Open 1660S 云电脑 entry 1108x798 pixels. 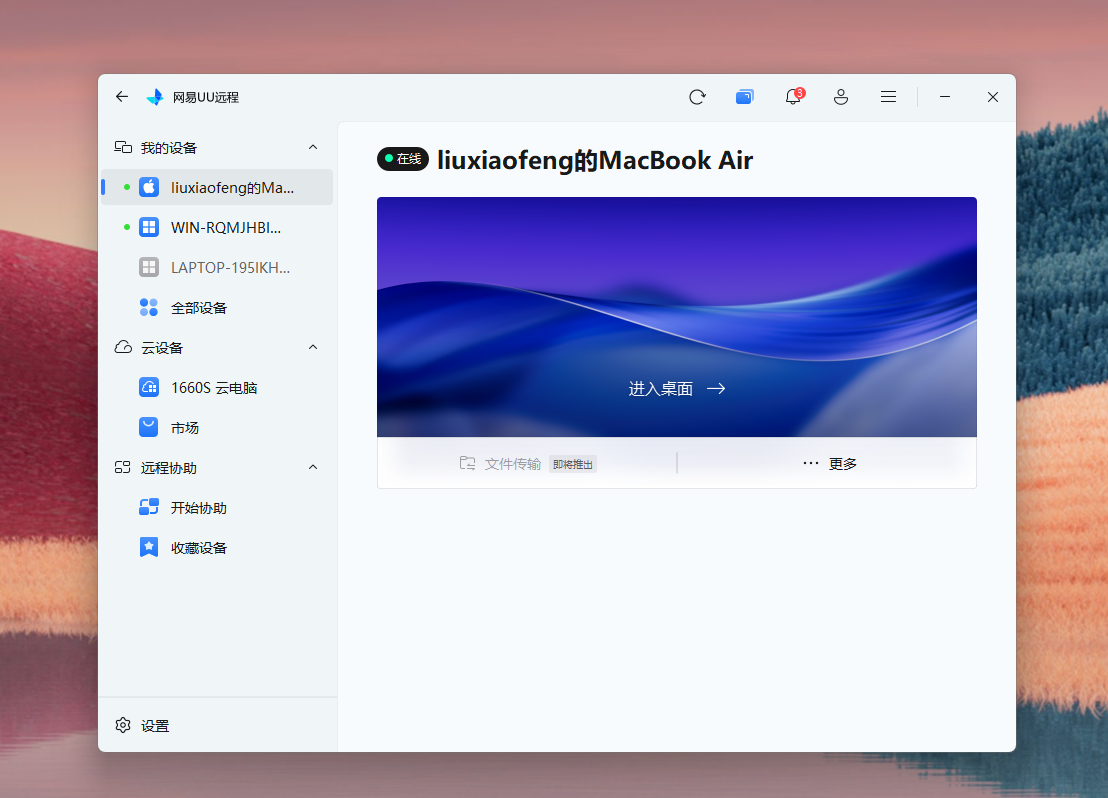(217, 387)
